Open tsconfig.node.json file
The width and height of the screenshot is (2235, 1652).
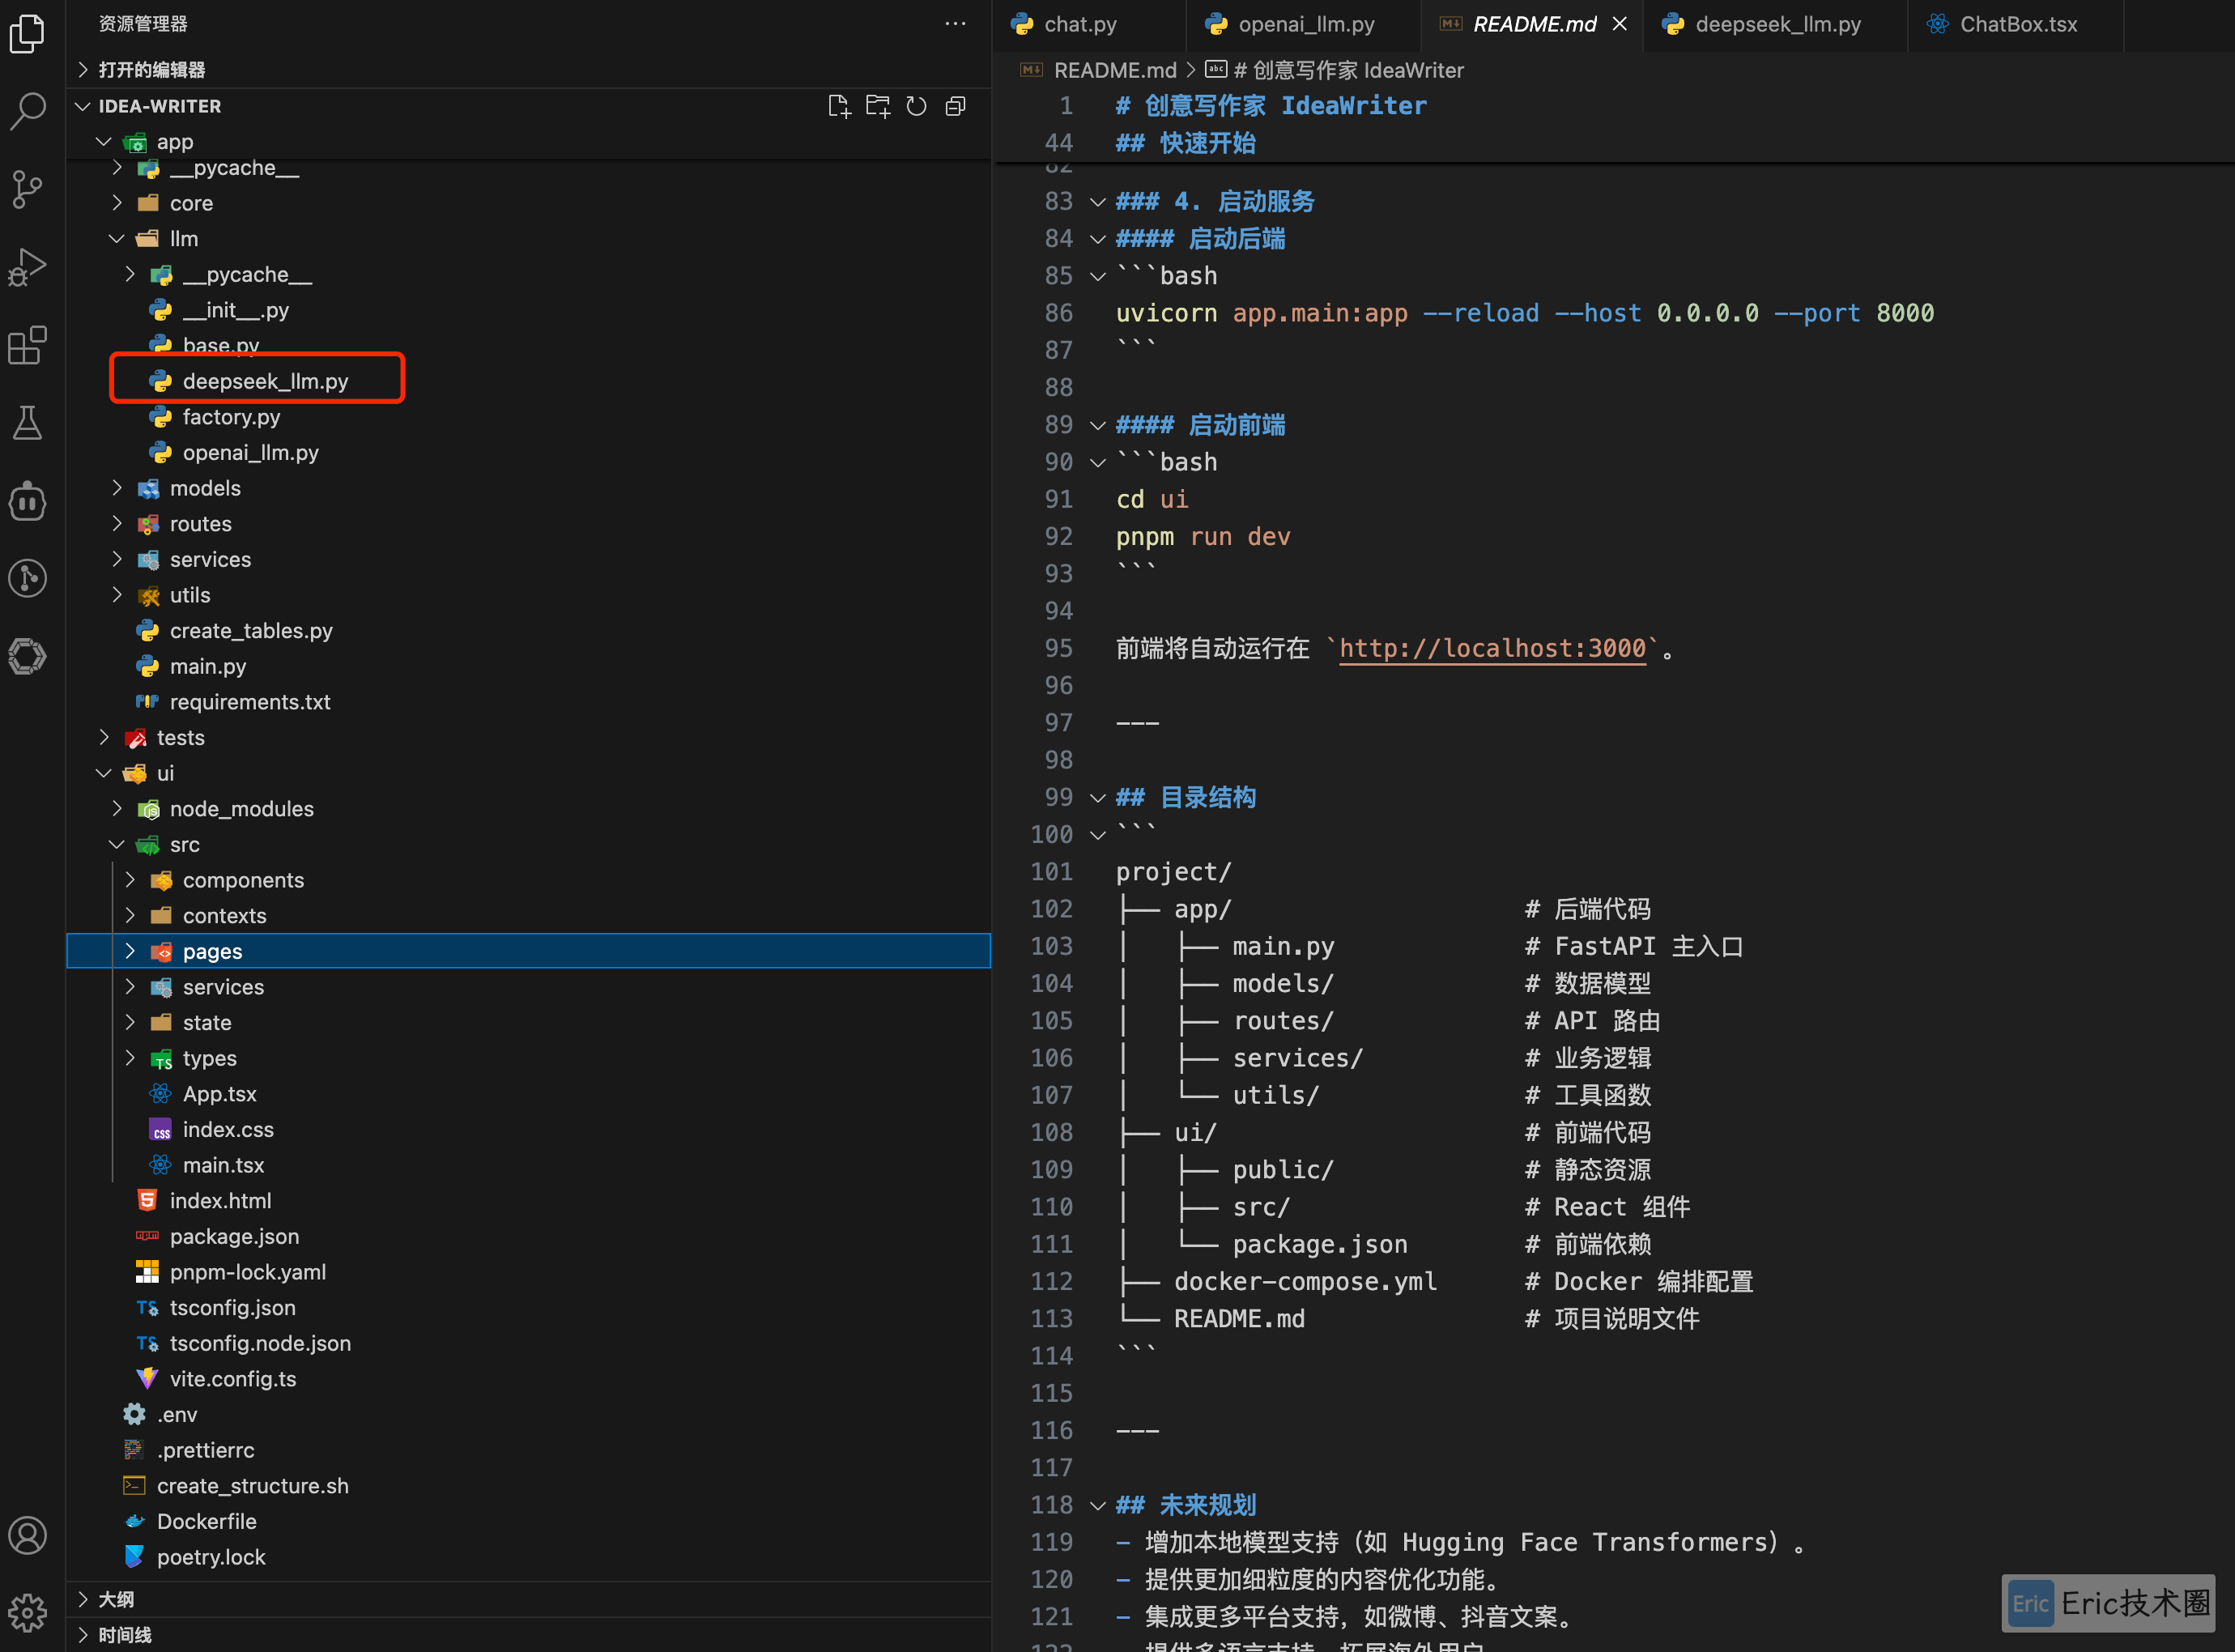(528, 1344)
